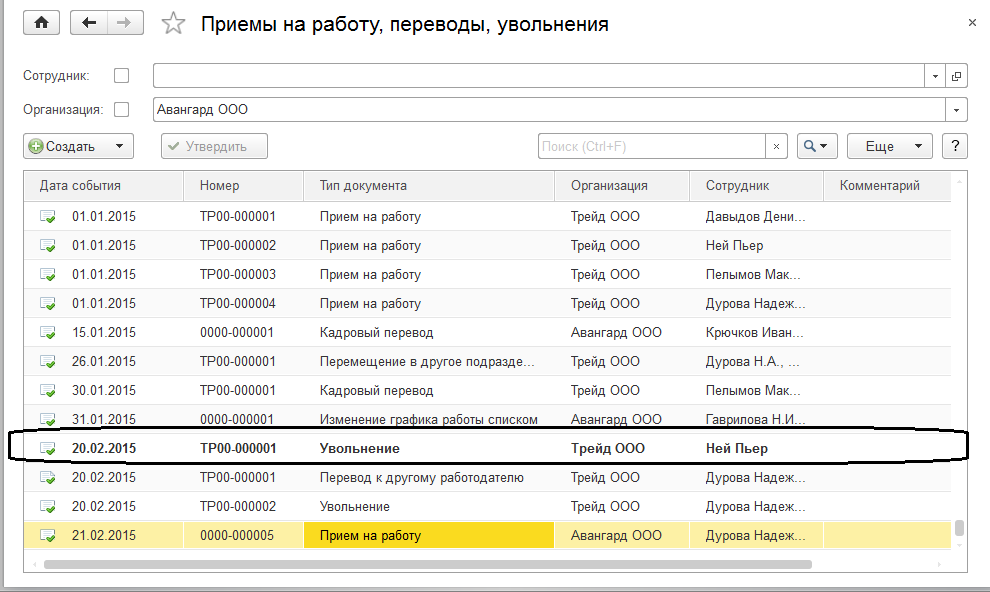This screenshot has width=990, height=592.
Task: Click the Home icon button
Action: coord(41,23)
